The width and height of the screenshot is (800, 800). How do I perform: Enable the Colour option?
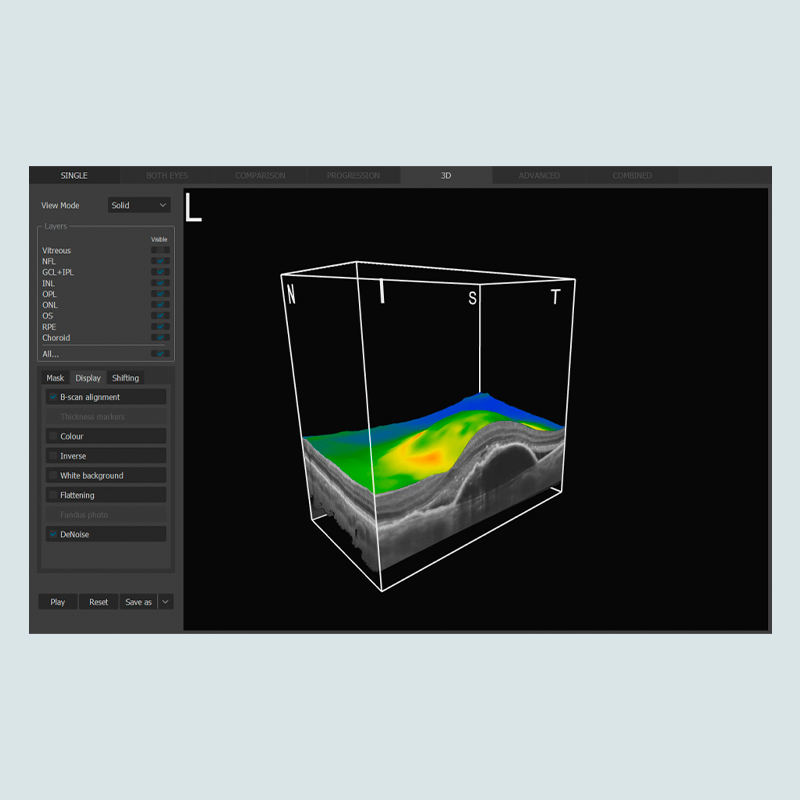(x=54, y=436)
